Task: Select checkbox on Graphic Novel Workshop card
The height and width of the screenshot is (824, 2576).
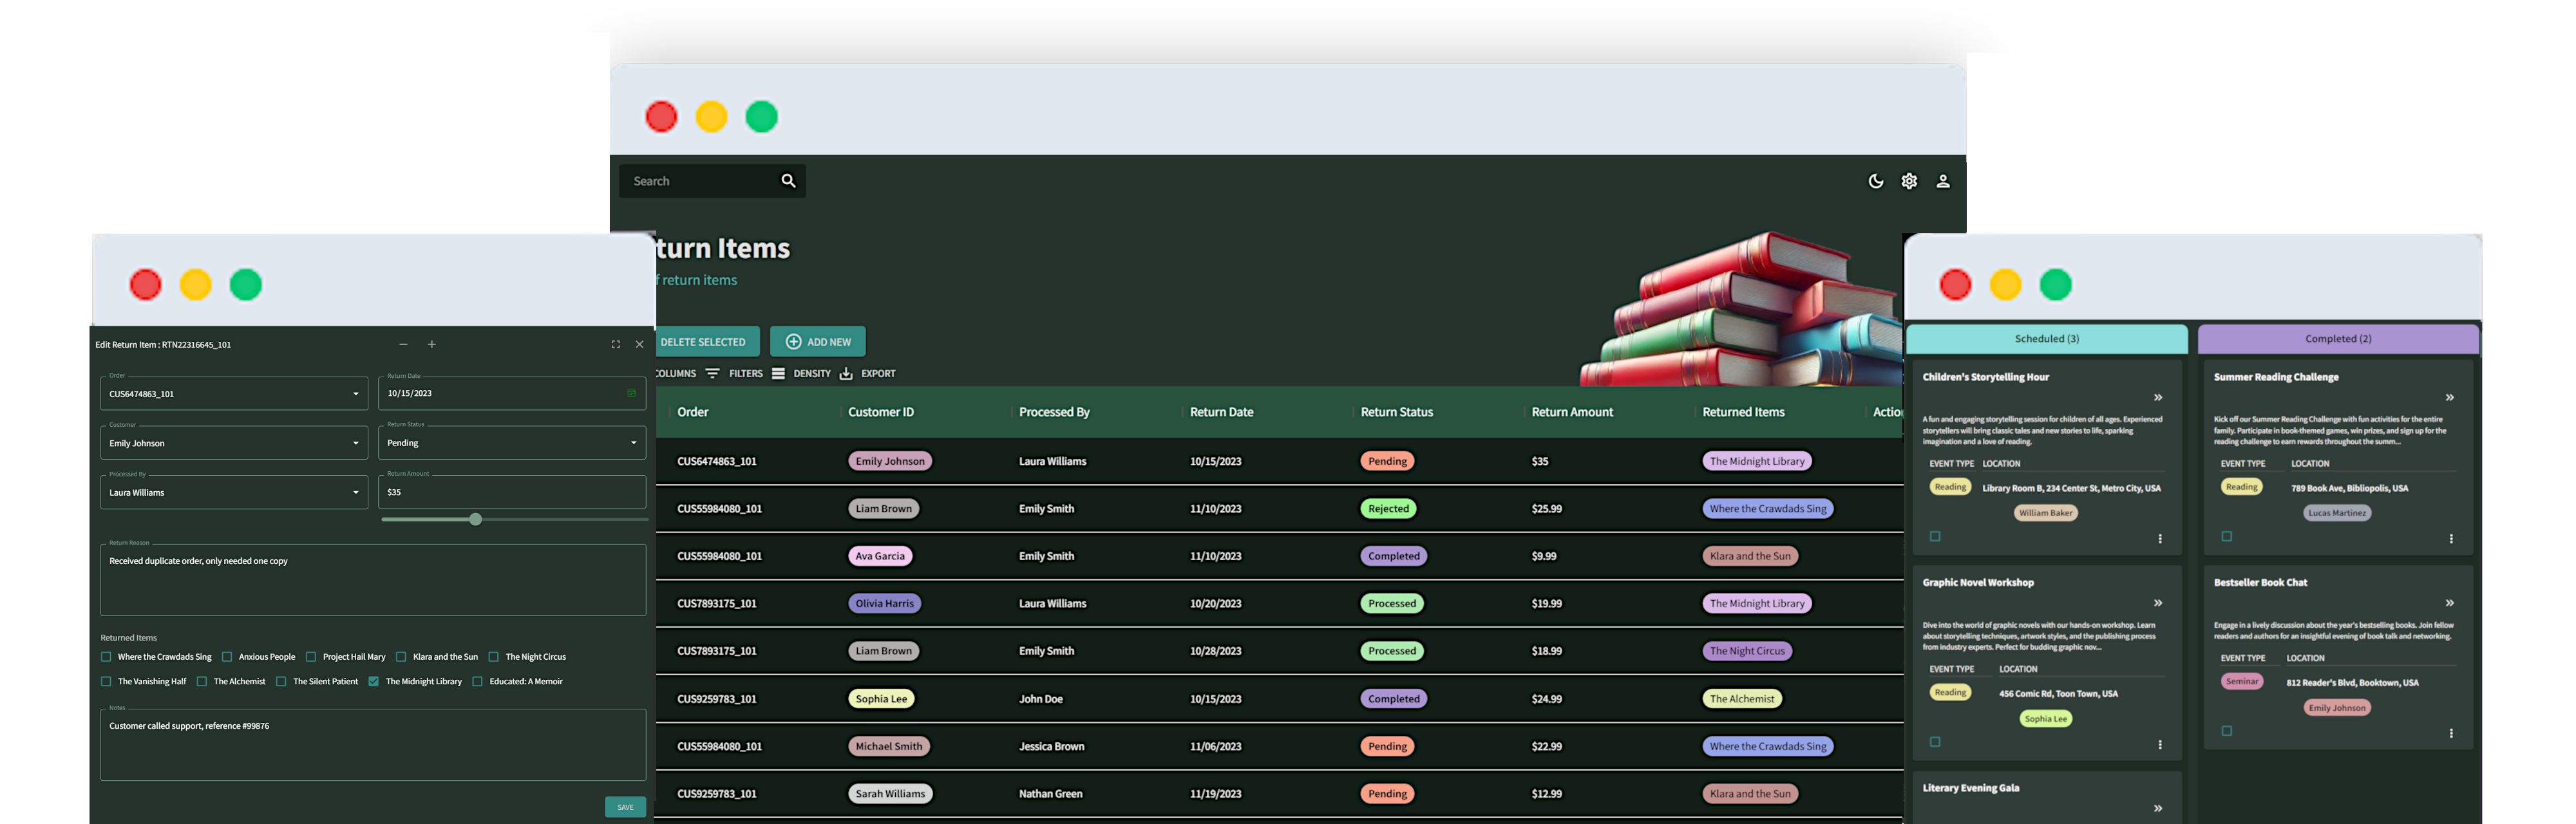Action: [x=1935, y=742]
